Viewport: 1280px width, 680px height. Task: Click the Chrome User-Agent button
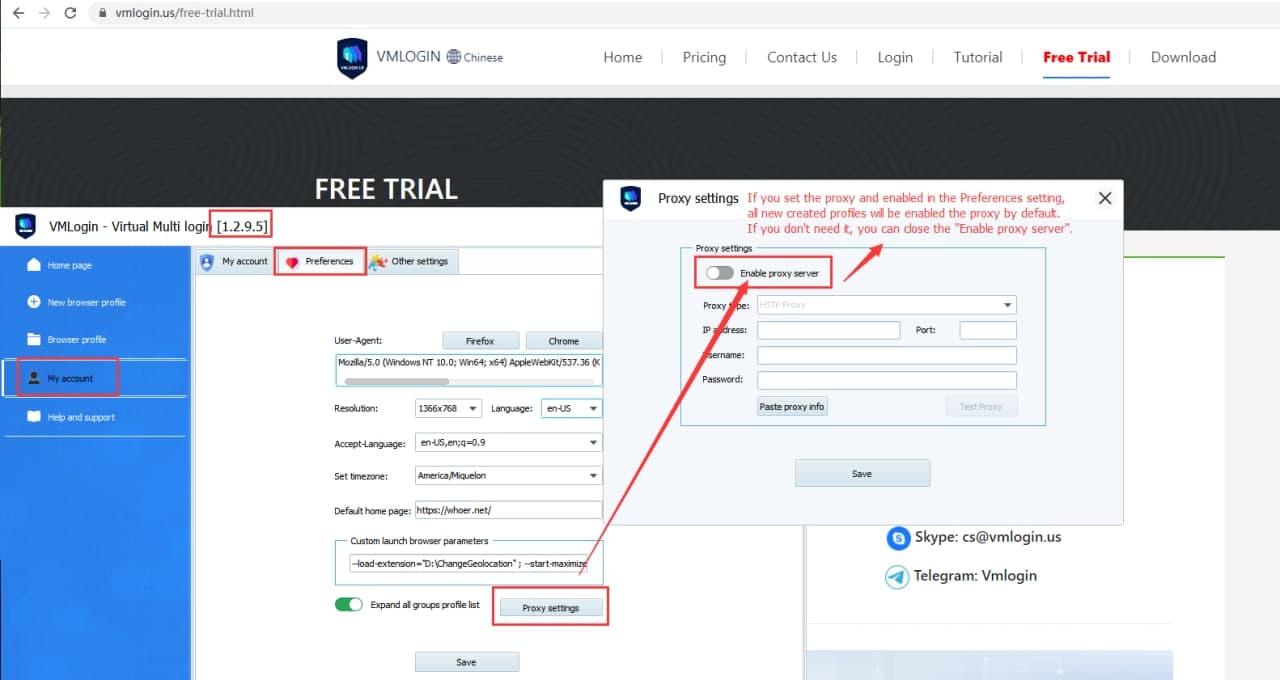(x=563, y=341)
